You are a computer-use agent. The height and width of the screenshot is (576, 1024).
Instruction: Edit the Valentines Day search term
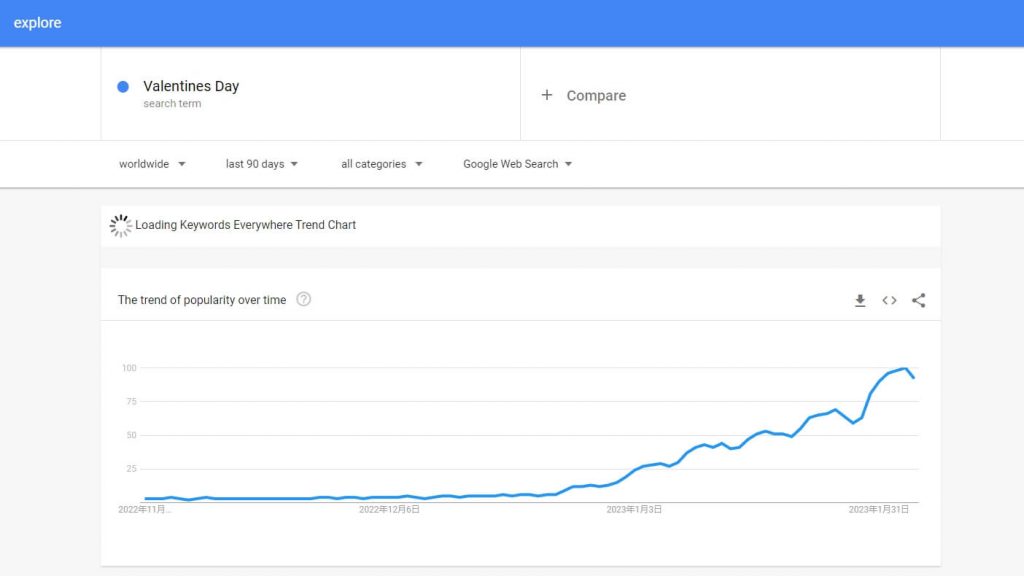pyautogui.click(x=191, y=86)
